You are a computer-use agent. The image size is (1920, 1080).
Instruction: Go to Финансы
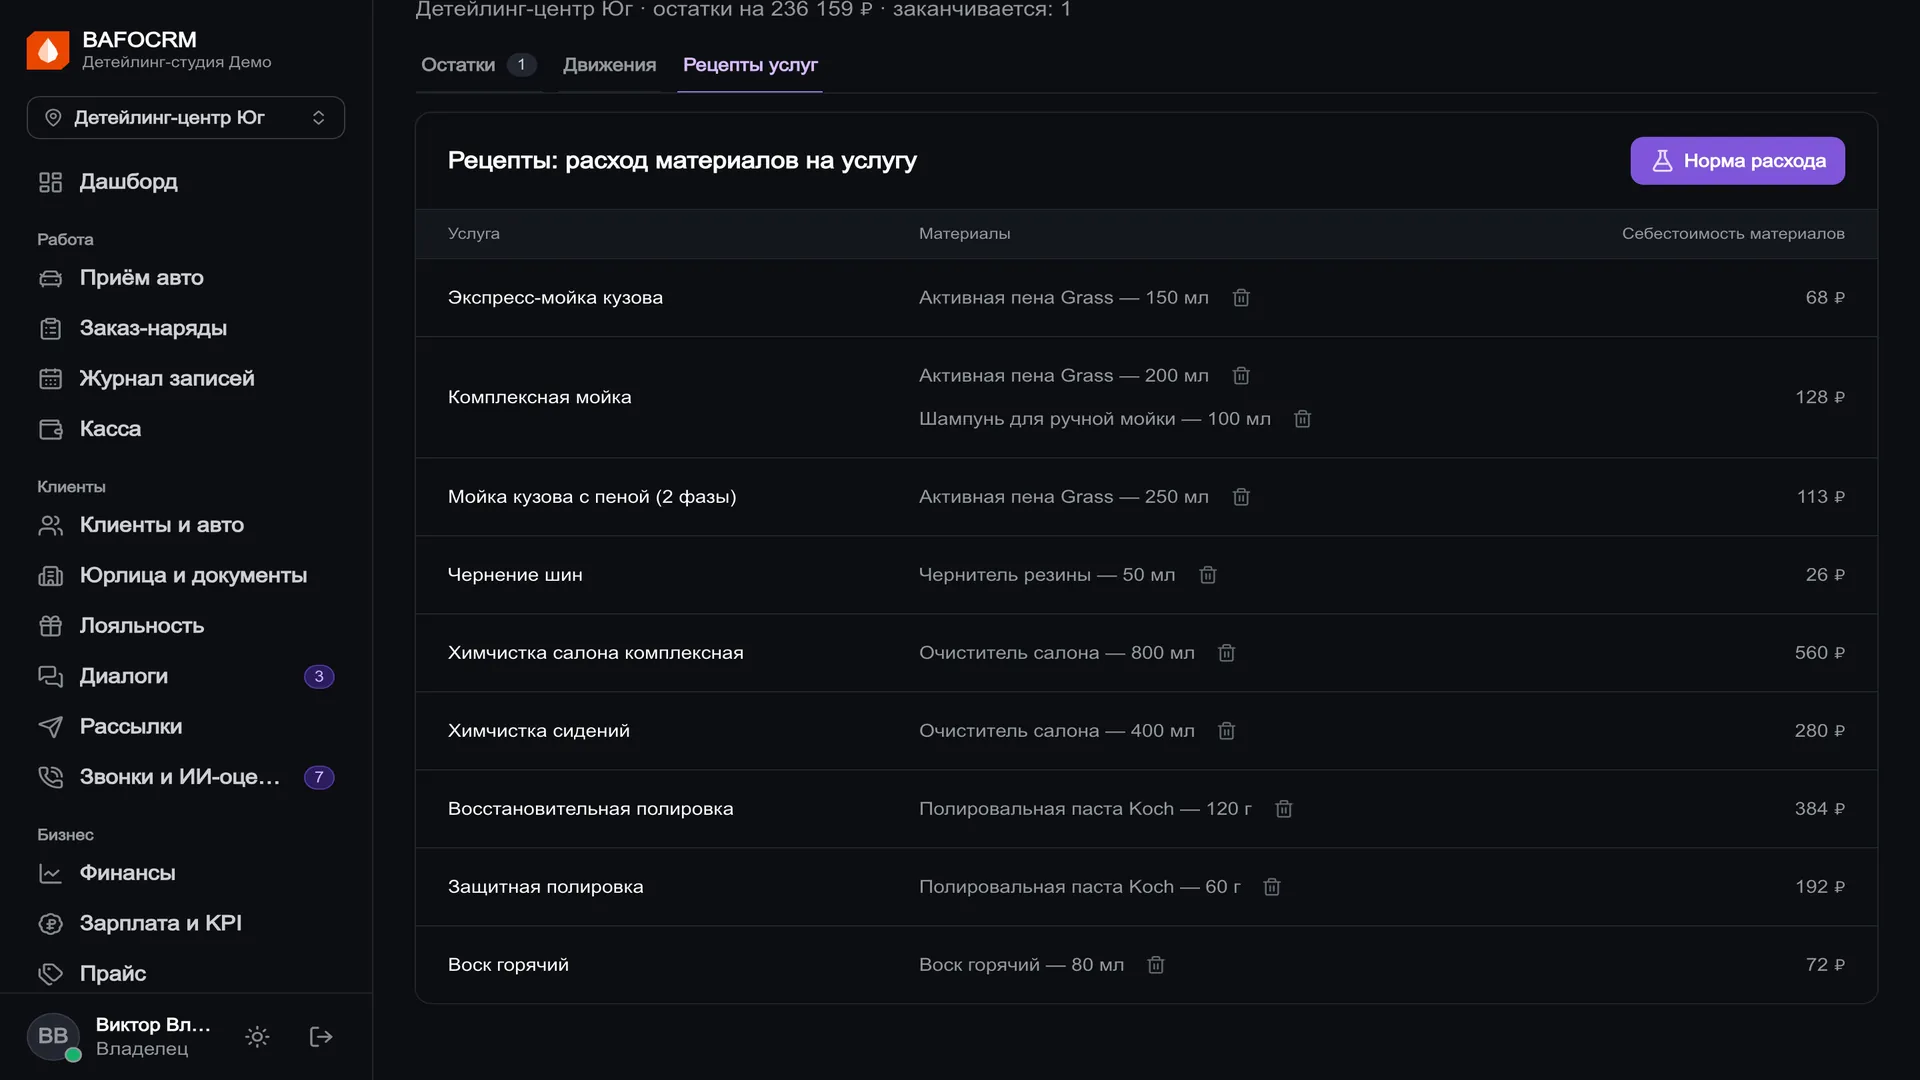click(x=186, y=873)
